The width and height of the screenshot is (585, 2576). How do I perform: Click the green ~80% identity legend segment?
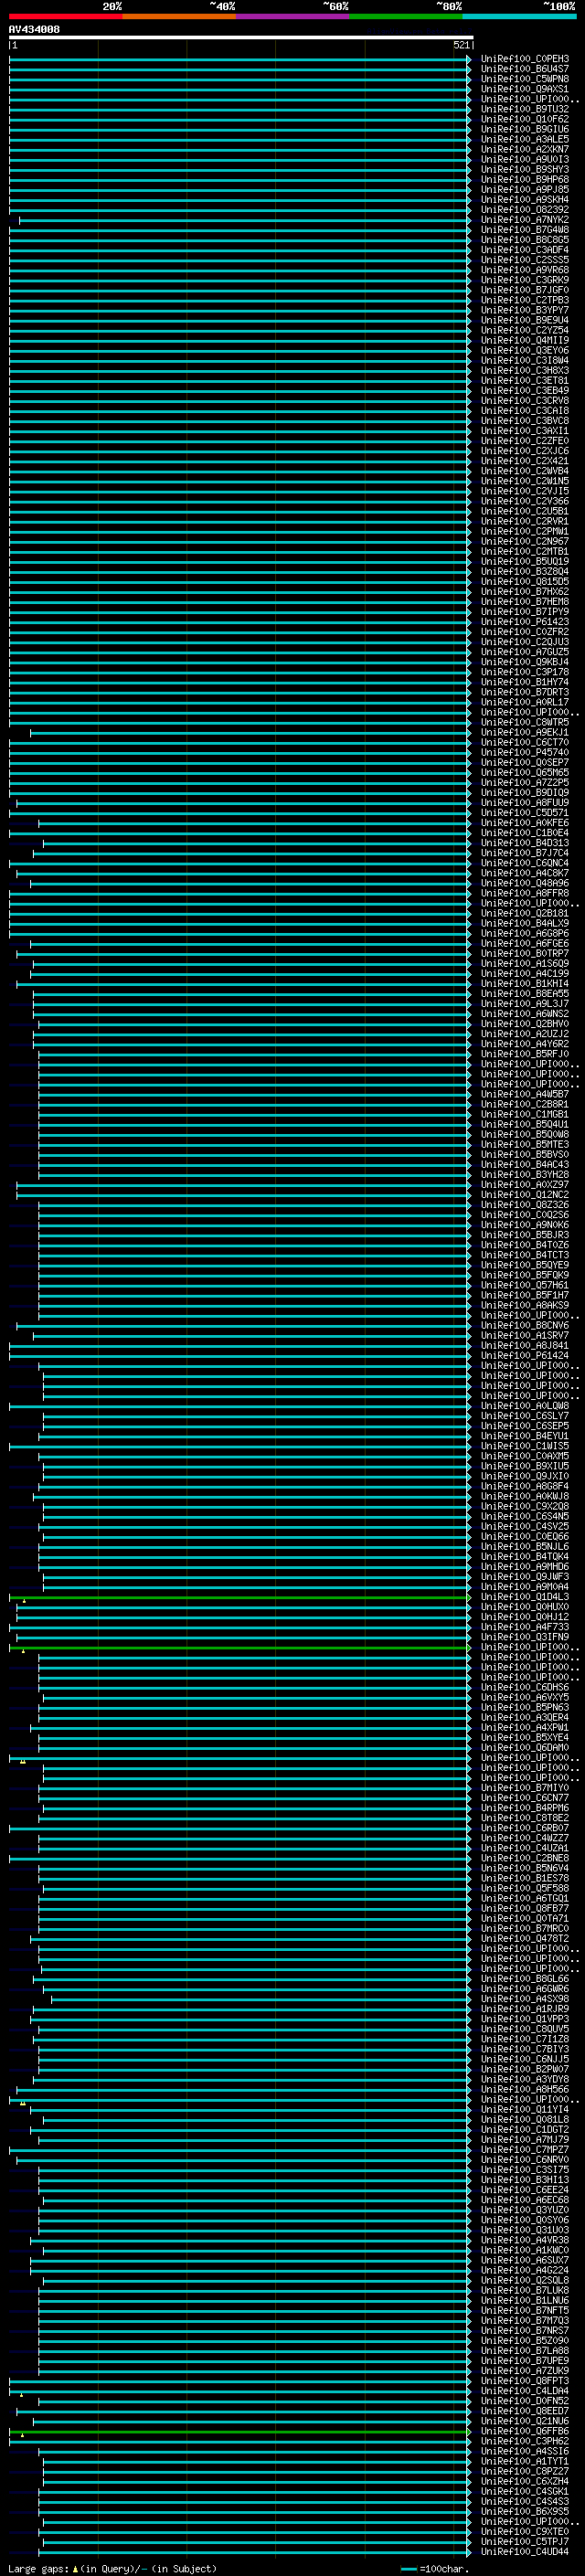406,16
